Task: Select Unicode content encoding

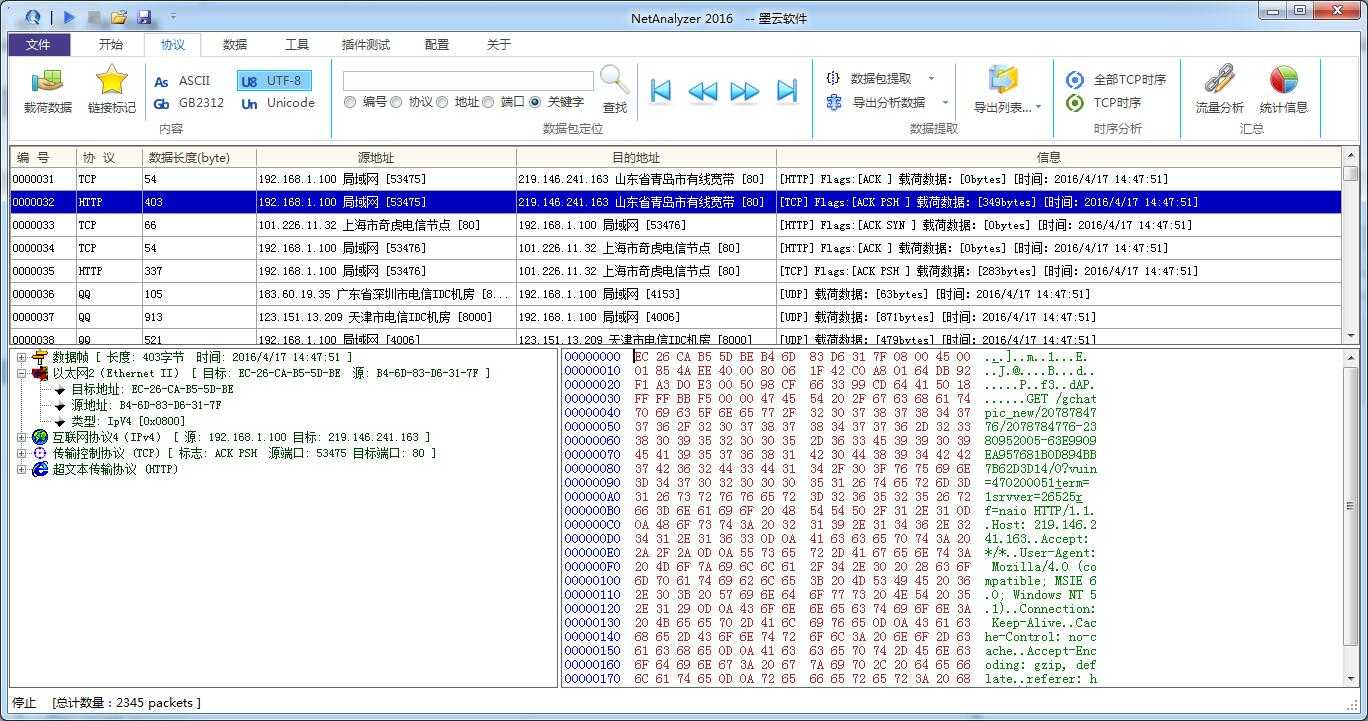Action: coord(278,103)
